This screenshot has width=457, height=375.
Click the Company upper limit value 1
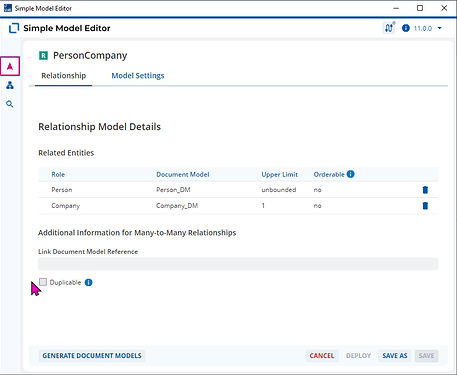point(263,206)
